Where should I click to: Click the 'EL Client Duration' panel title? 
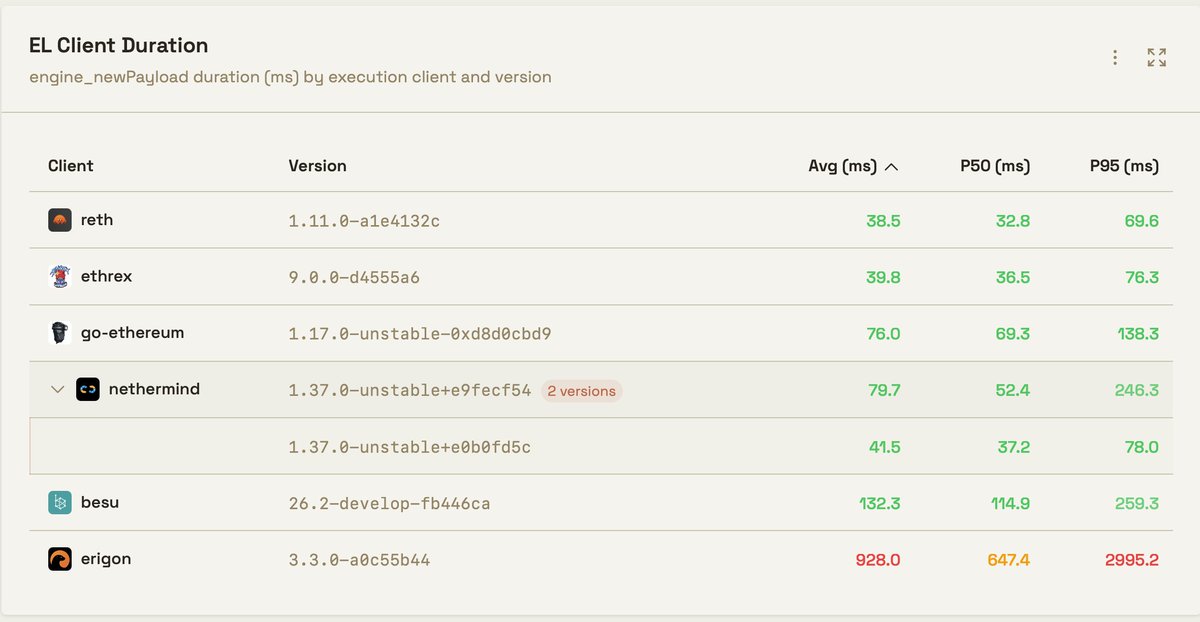(x=118, y=46)
